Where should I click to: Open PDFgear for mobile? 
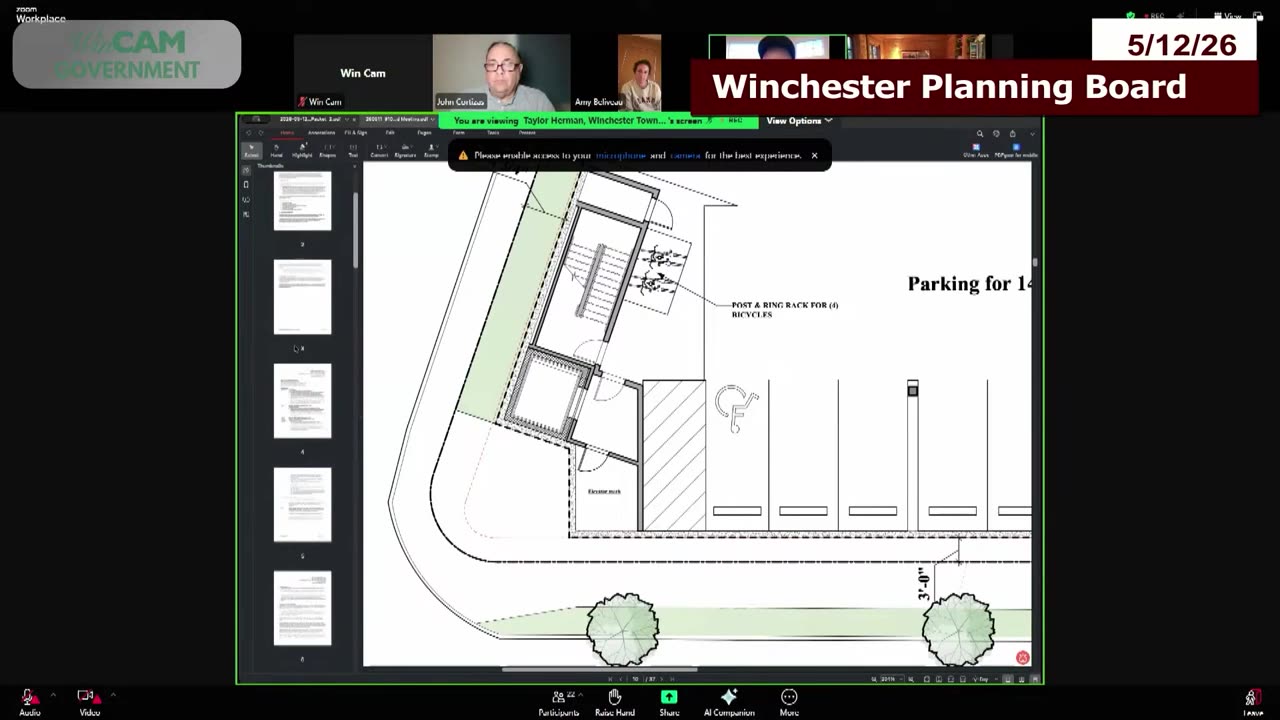(x=1016, y=151)
